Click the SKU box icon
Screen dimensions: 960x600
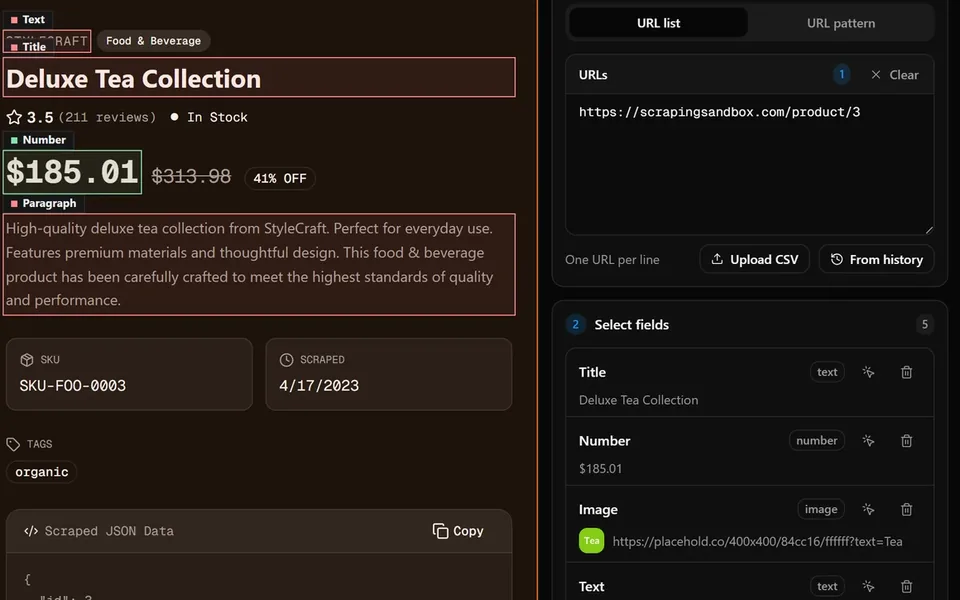point(26,359)
